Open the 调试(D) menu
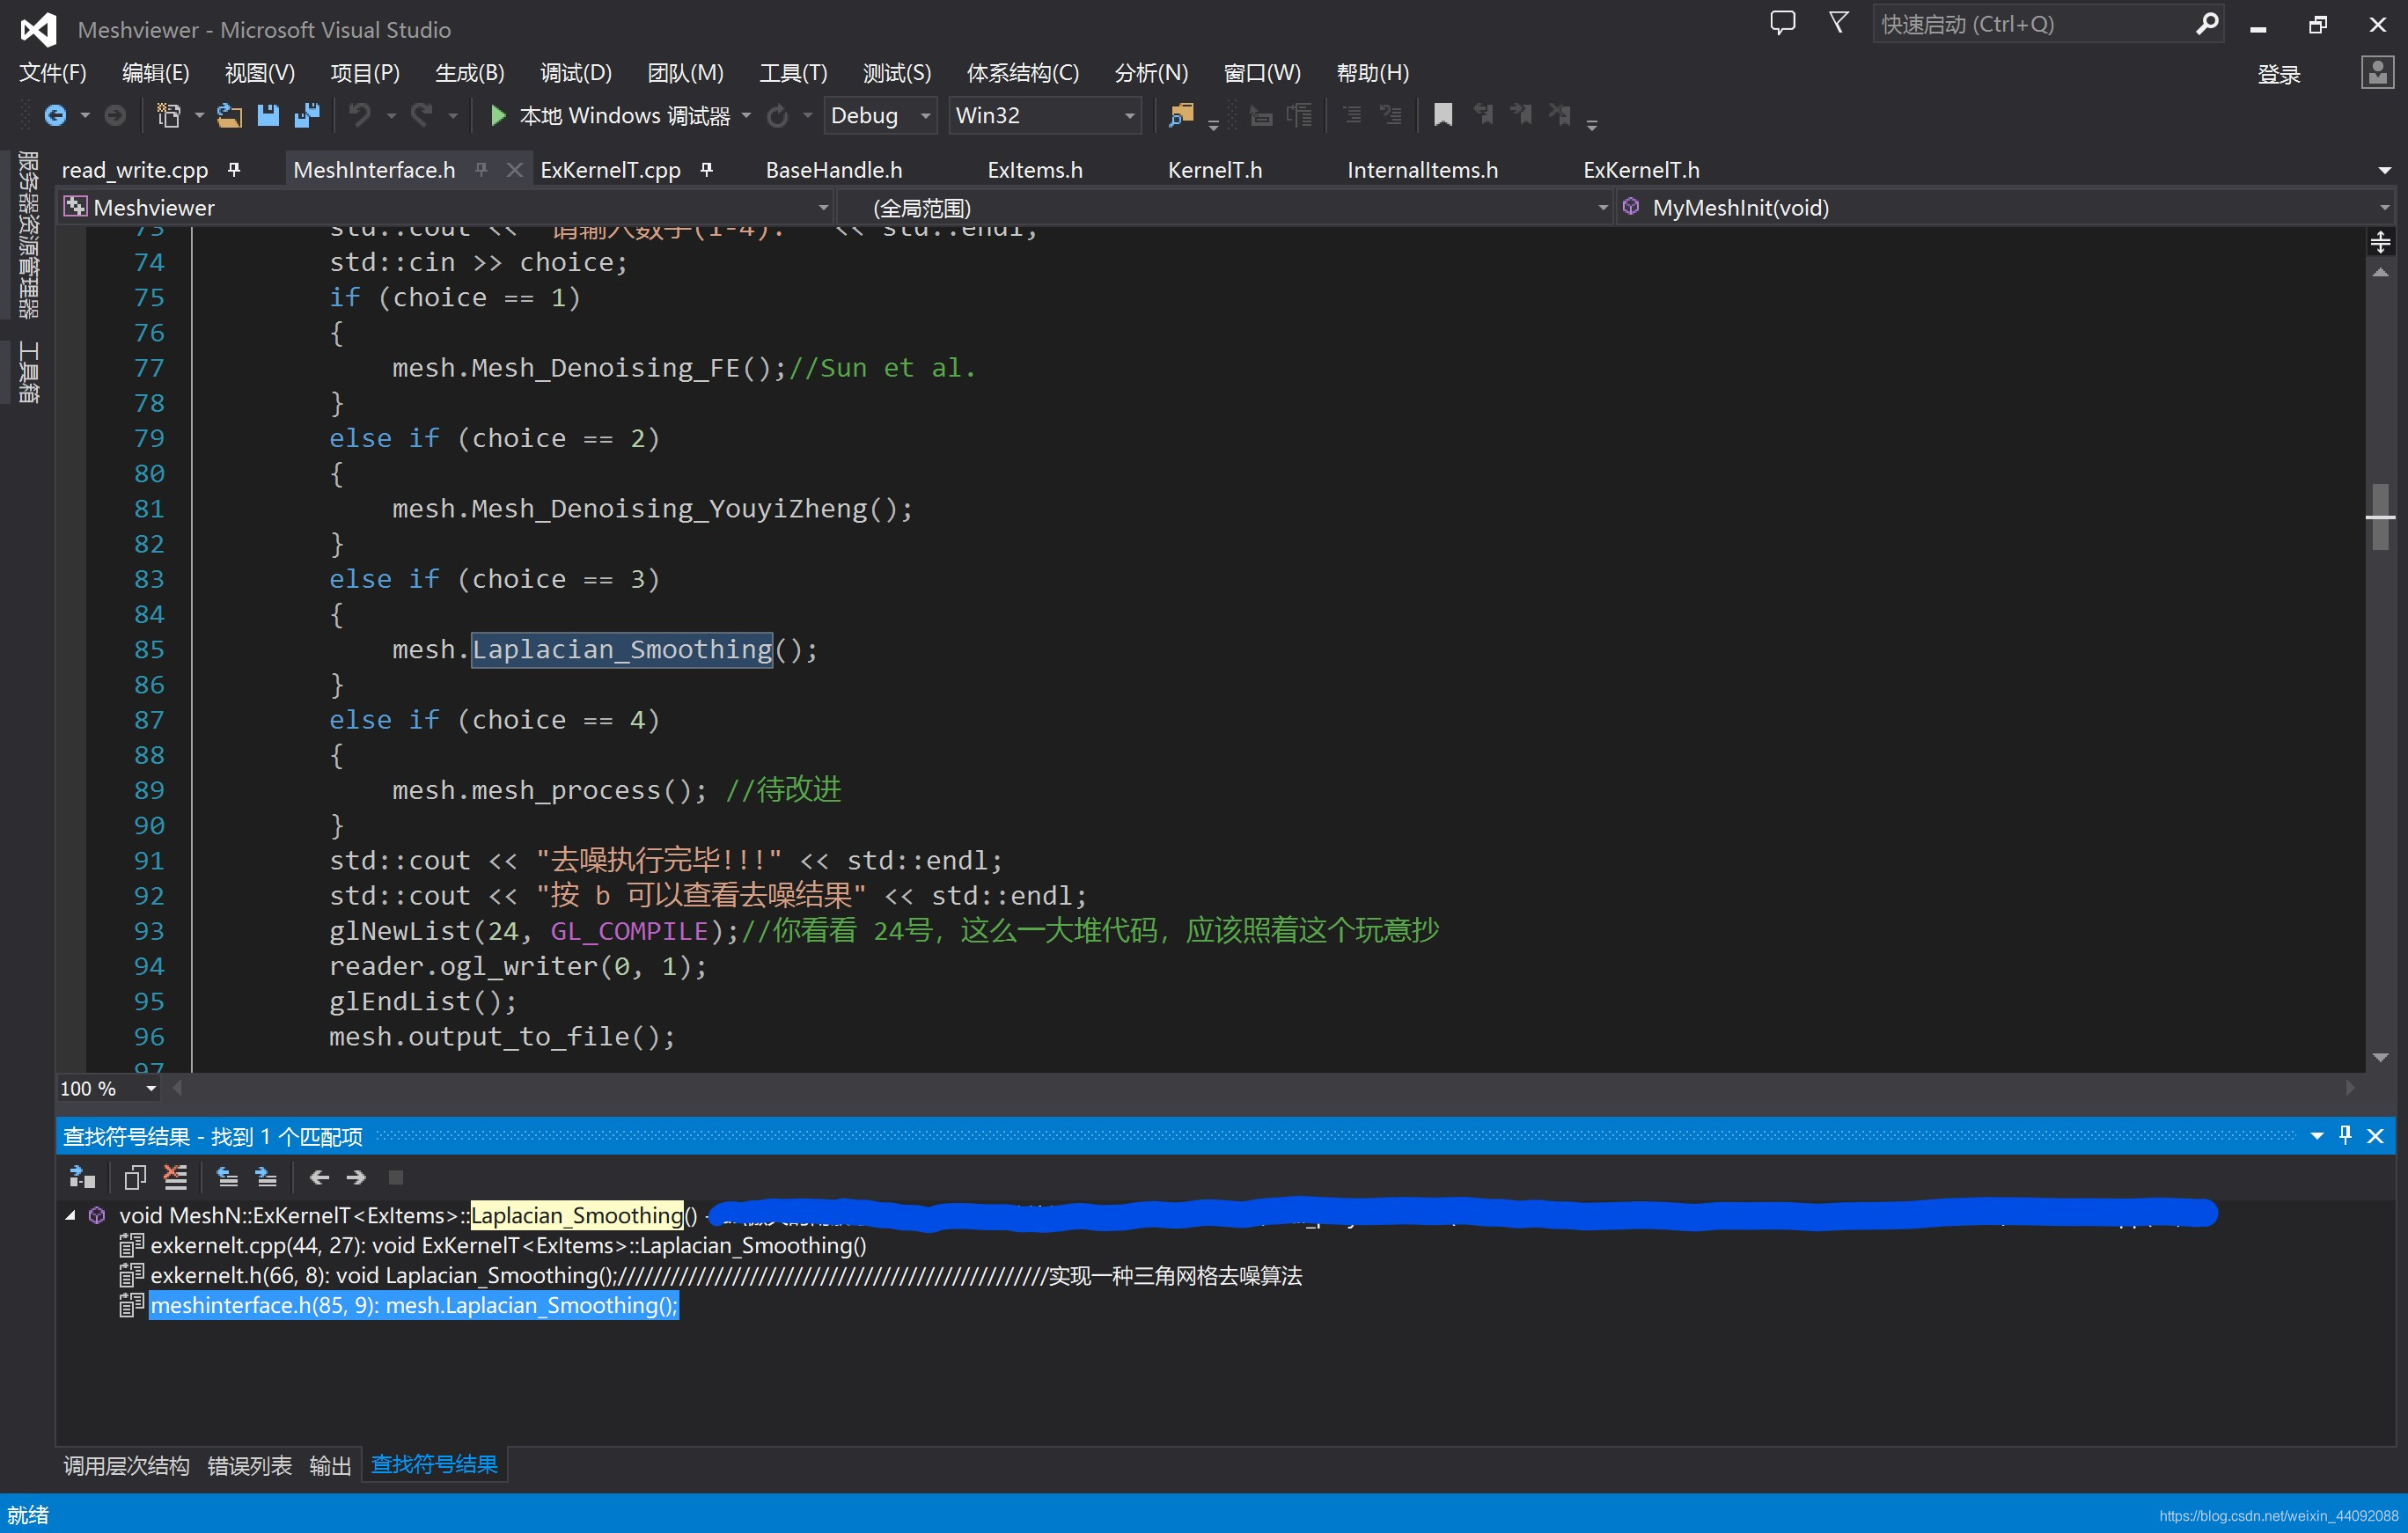The image size is (2408, 1533). pyautogui.click(x=576, y=73)
